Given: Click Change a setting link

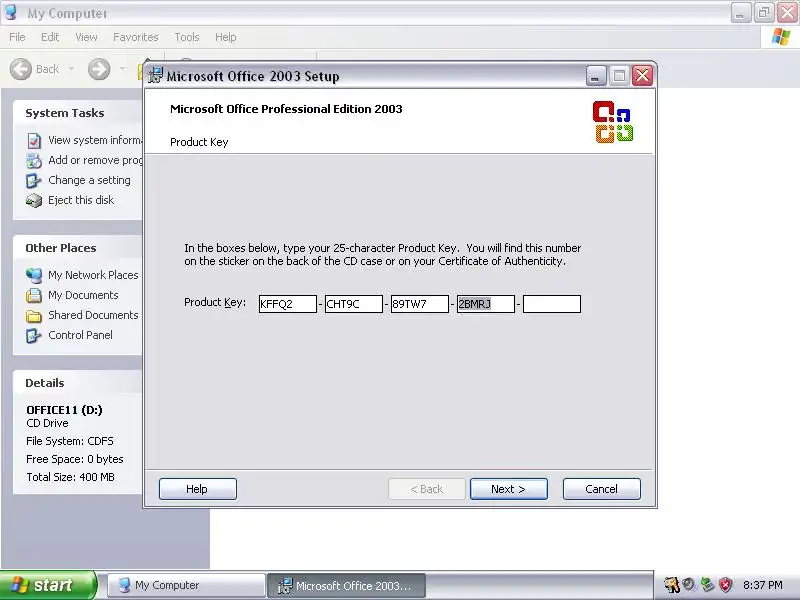Looking at the screenshot, I should (89, 180).
